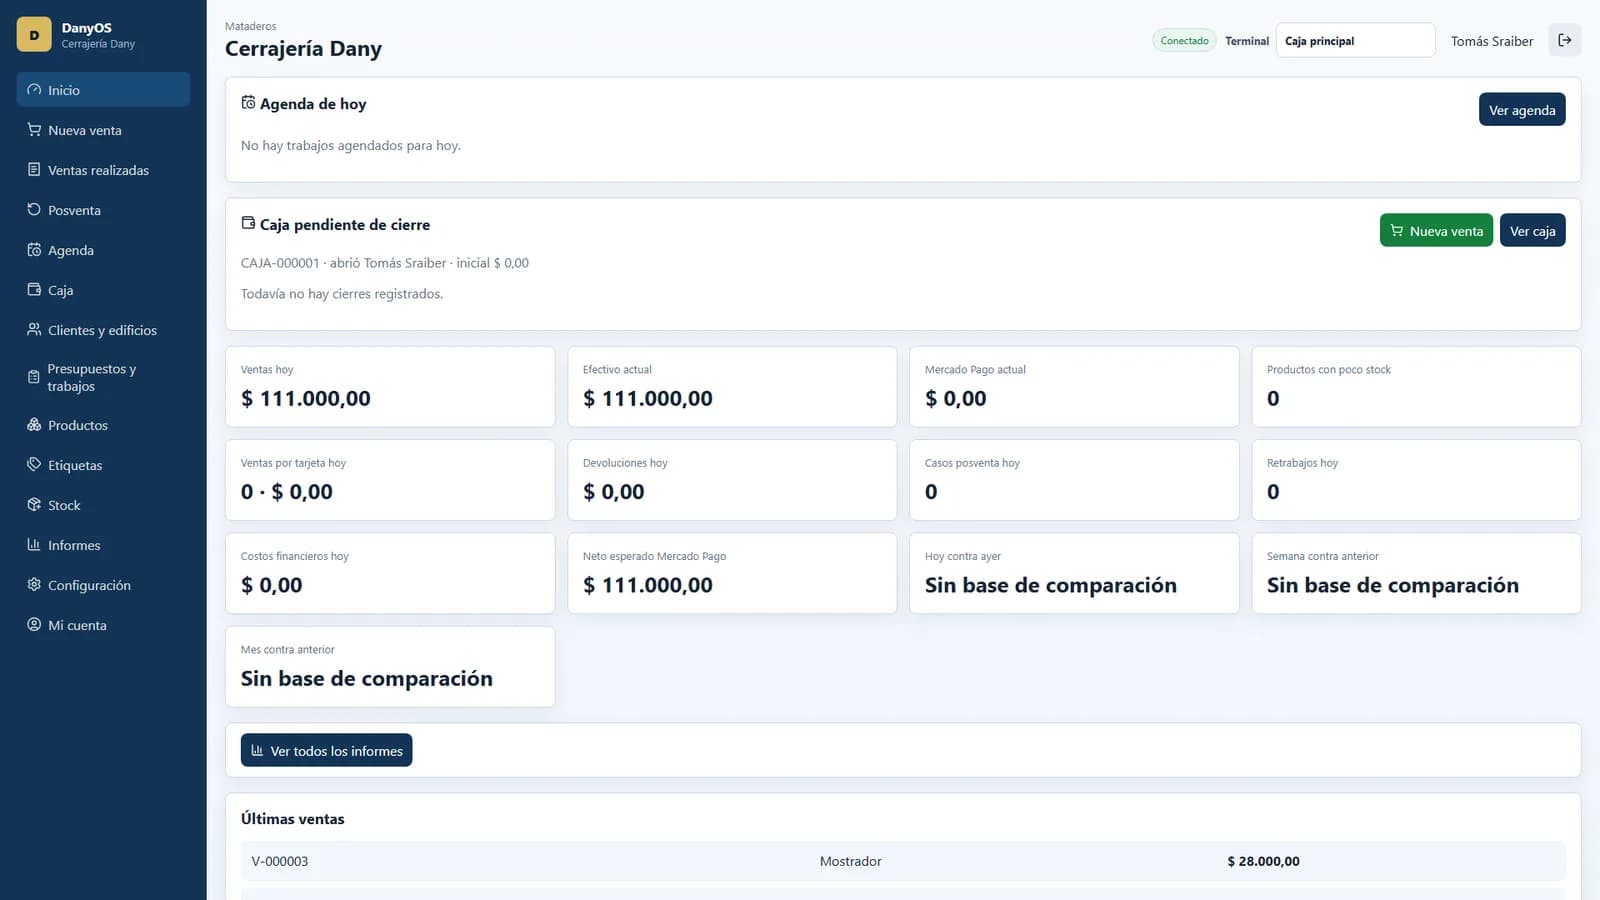Click the Mes contra anterior card
This screenshot has height=900, width=1600.
click(390, 667)
